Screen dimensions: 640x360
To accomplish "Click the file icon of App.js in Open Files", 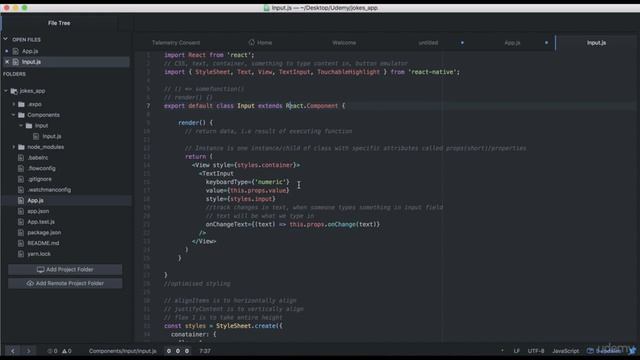I will coord(16,51).
